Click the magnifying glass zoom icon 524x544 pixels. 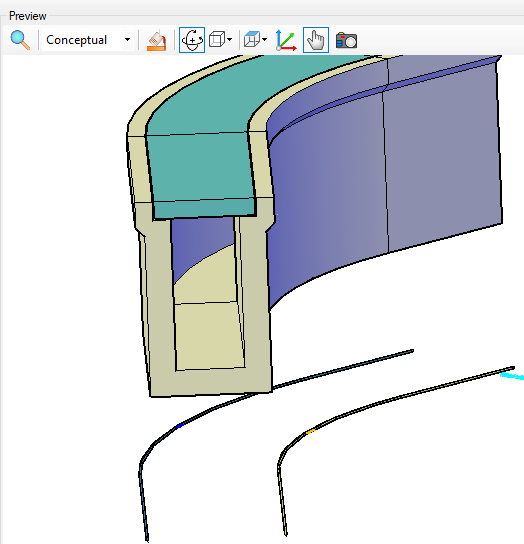tap(20, 40)
